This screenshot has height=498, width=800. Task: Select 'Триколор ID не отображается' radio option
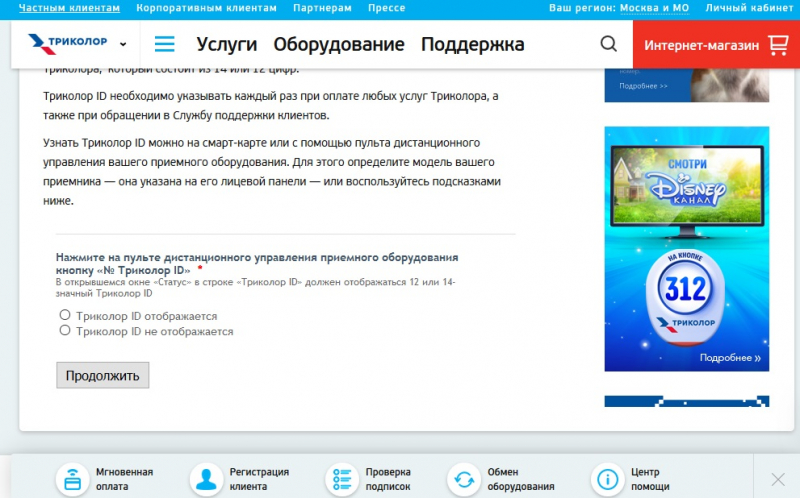click(65, 330)
